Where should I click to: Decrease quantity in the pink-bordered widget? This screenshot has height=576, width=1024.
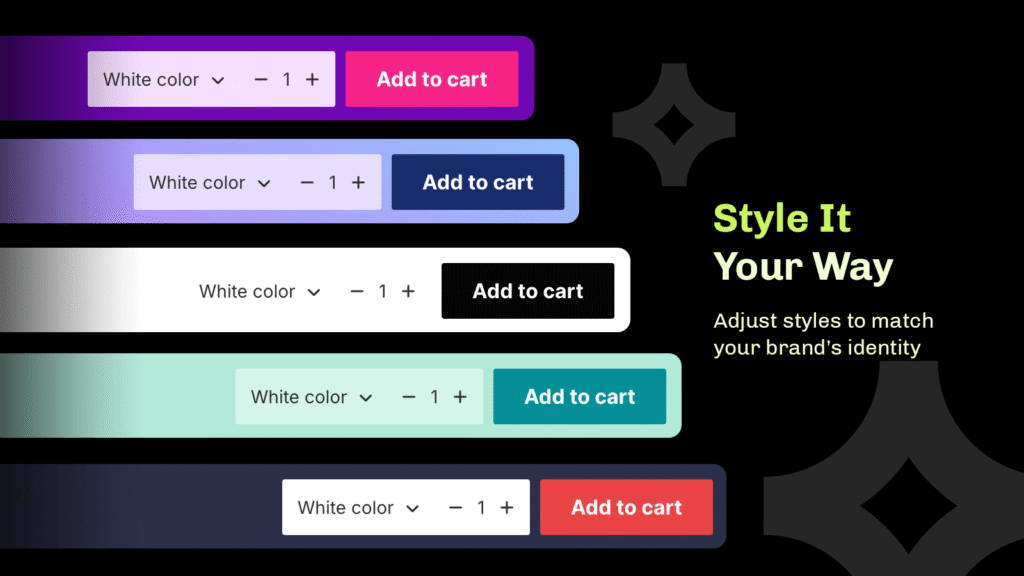click(262, 79)
